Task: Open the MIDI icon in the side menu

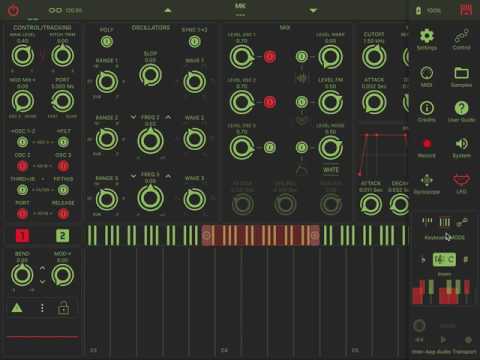Action: pos(427,73)
